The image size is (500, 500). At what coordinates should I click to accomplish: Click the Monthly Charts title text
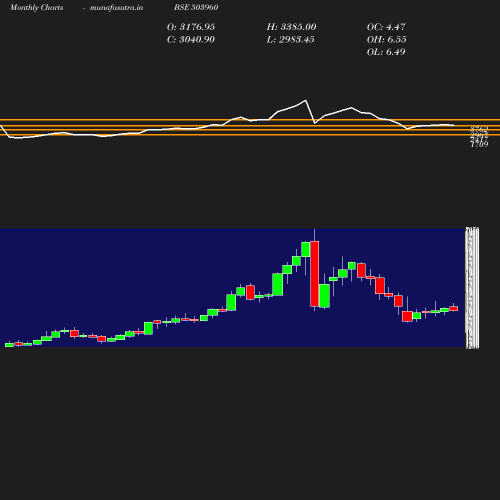36,7
